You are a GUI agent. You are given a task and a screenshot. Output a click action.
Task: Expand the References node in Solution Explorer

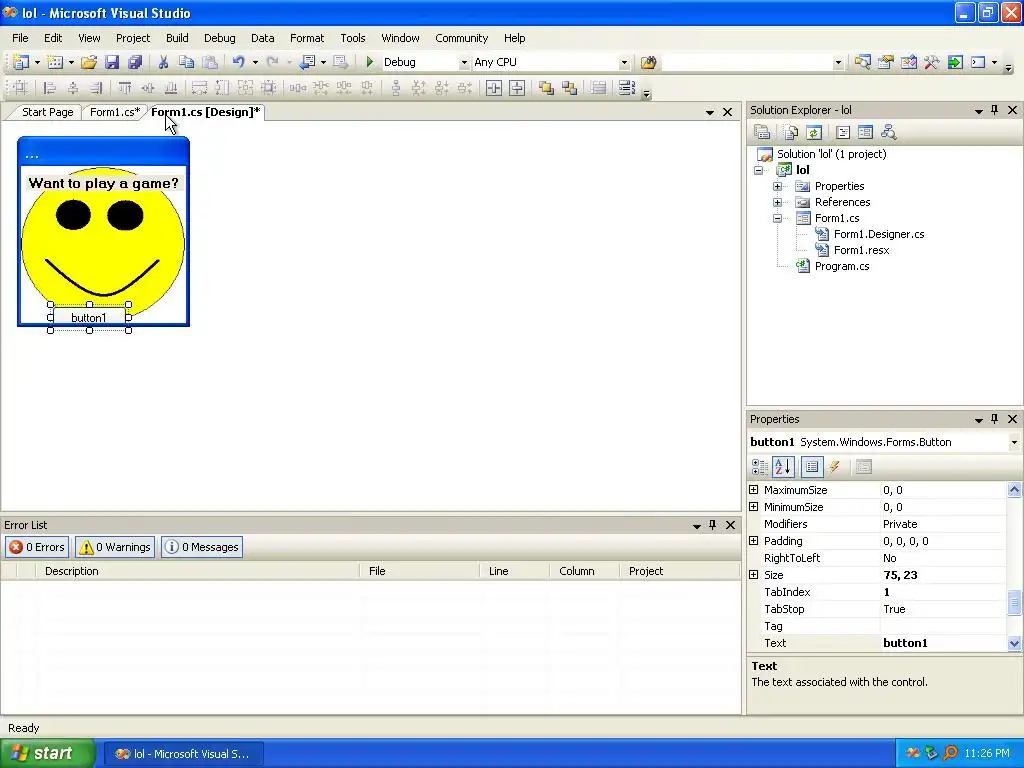pyautogui.click(x=777, y=202)
